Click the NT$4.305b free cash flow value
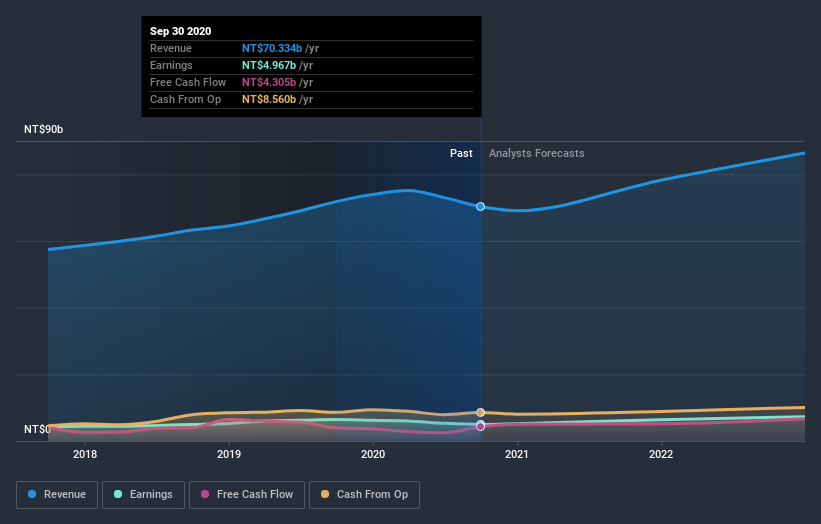This screenshot has width=821, height=524. click(x=269, y=82)
